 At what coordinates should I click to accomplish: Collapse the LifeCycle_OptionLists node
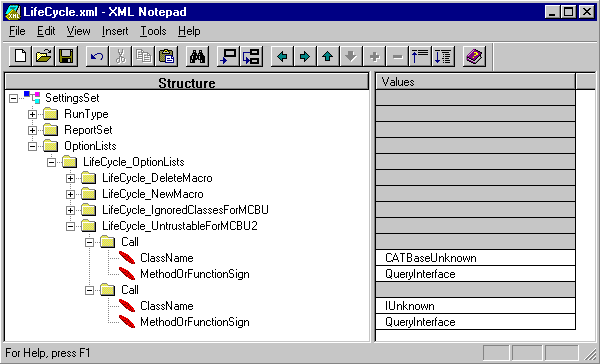coord(51,162)
